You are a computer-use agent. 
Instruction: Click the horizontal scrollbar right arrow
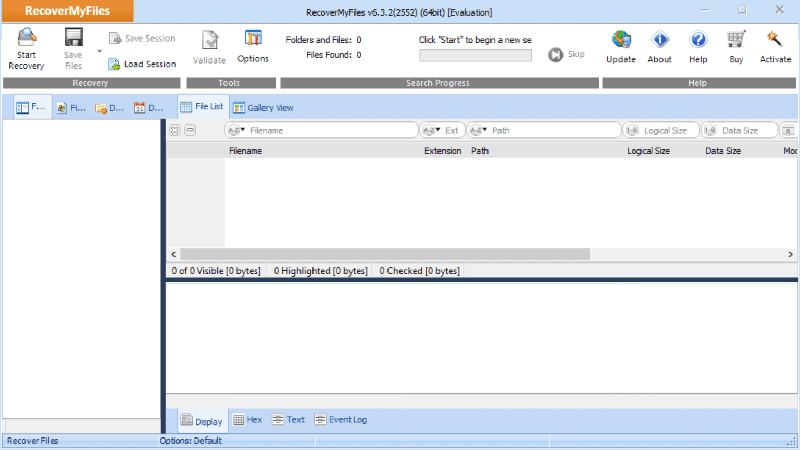[790, 254]
